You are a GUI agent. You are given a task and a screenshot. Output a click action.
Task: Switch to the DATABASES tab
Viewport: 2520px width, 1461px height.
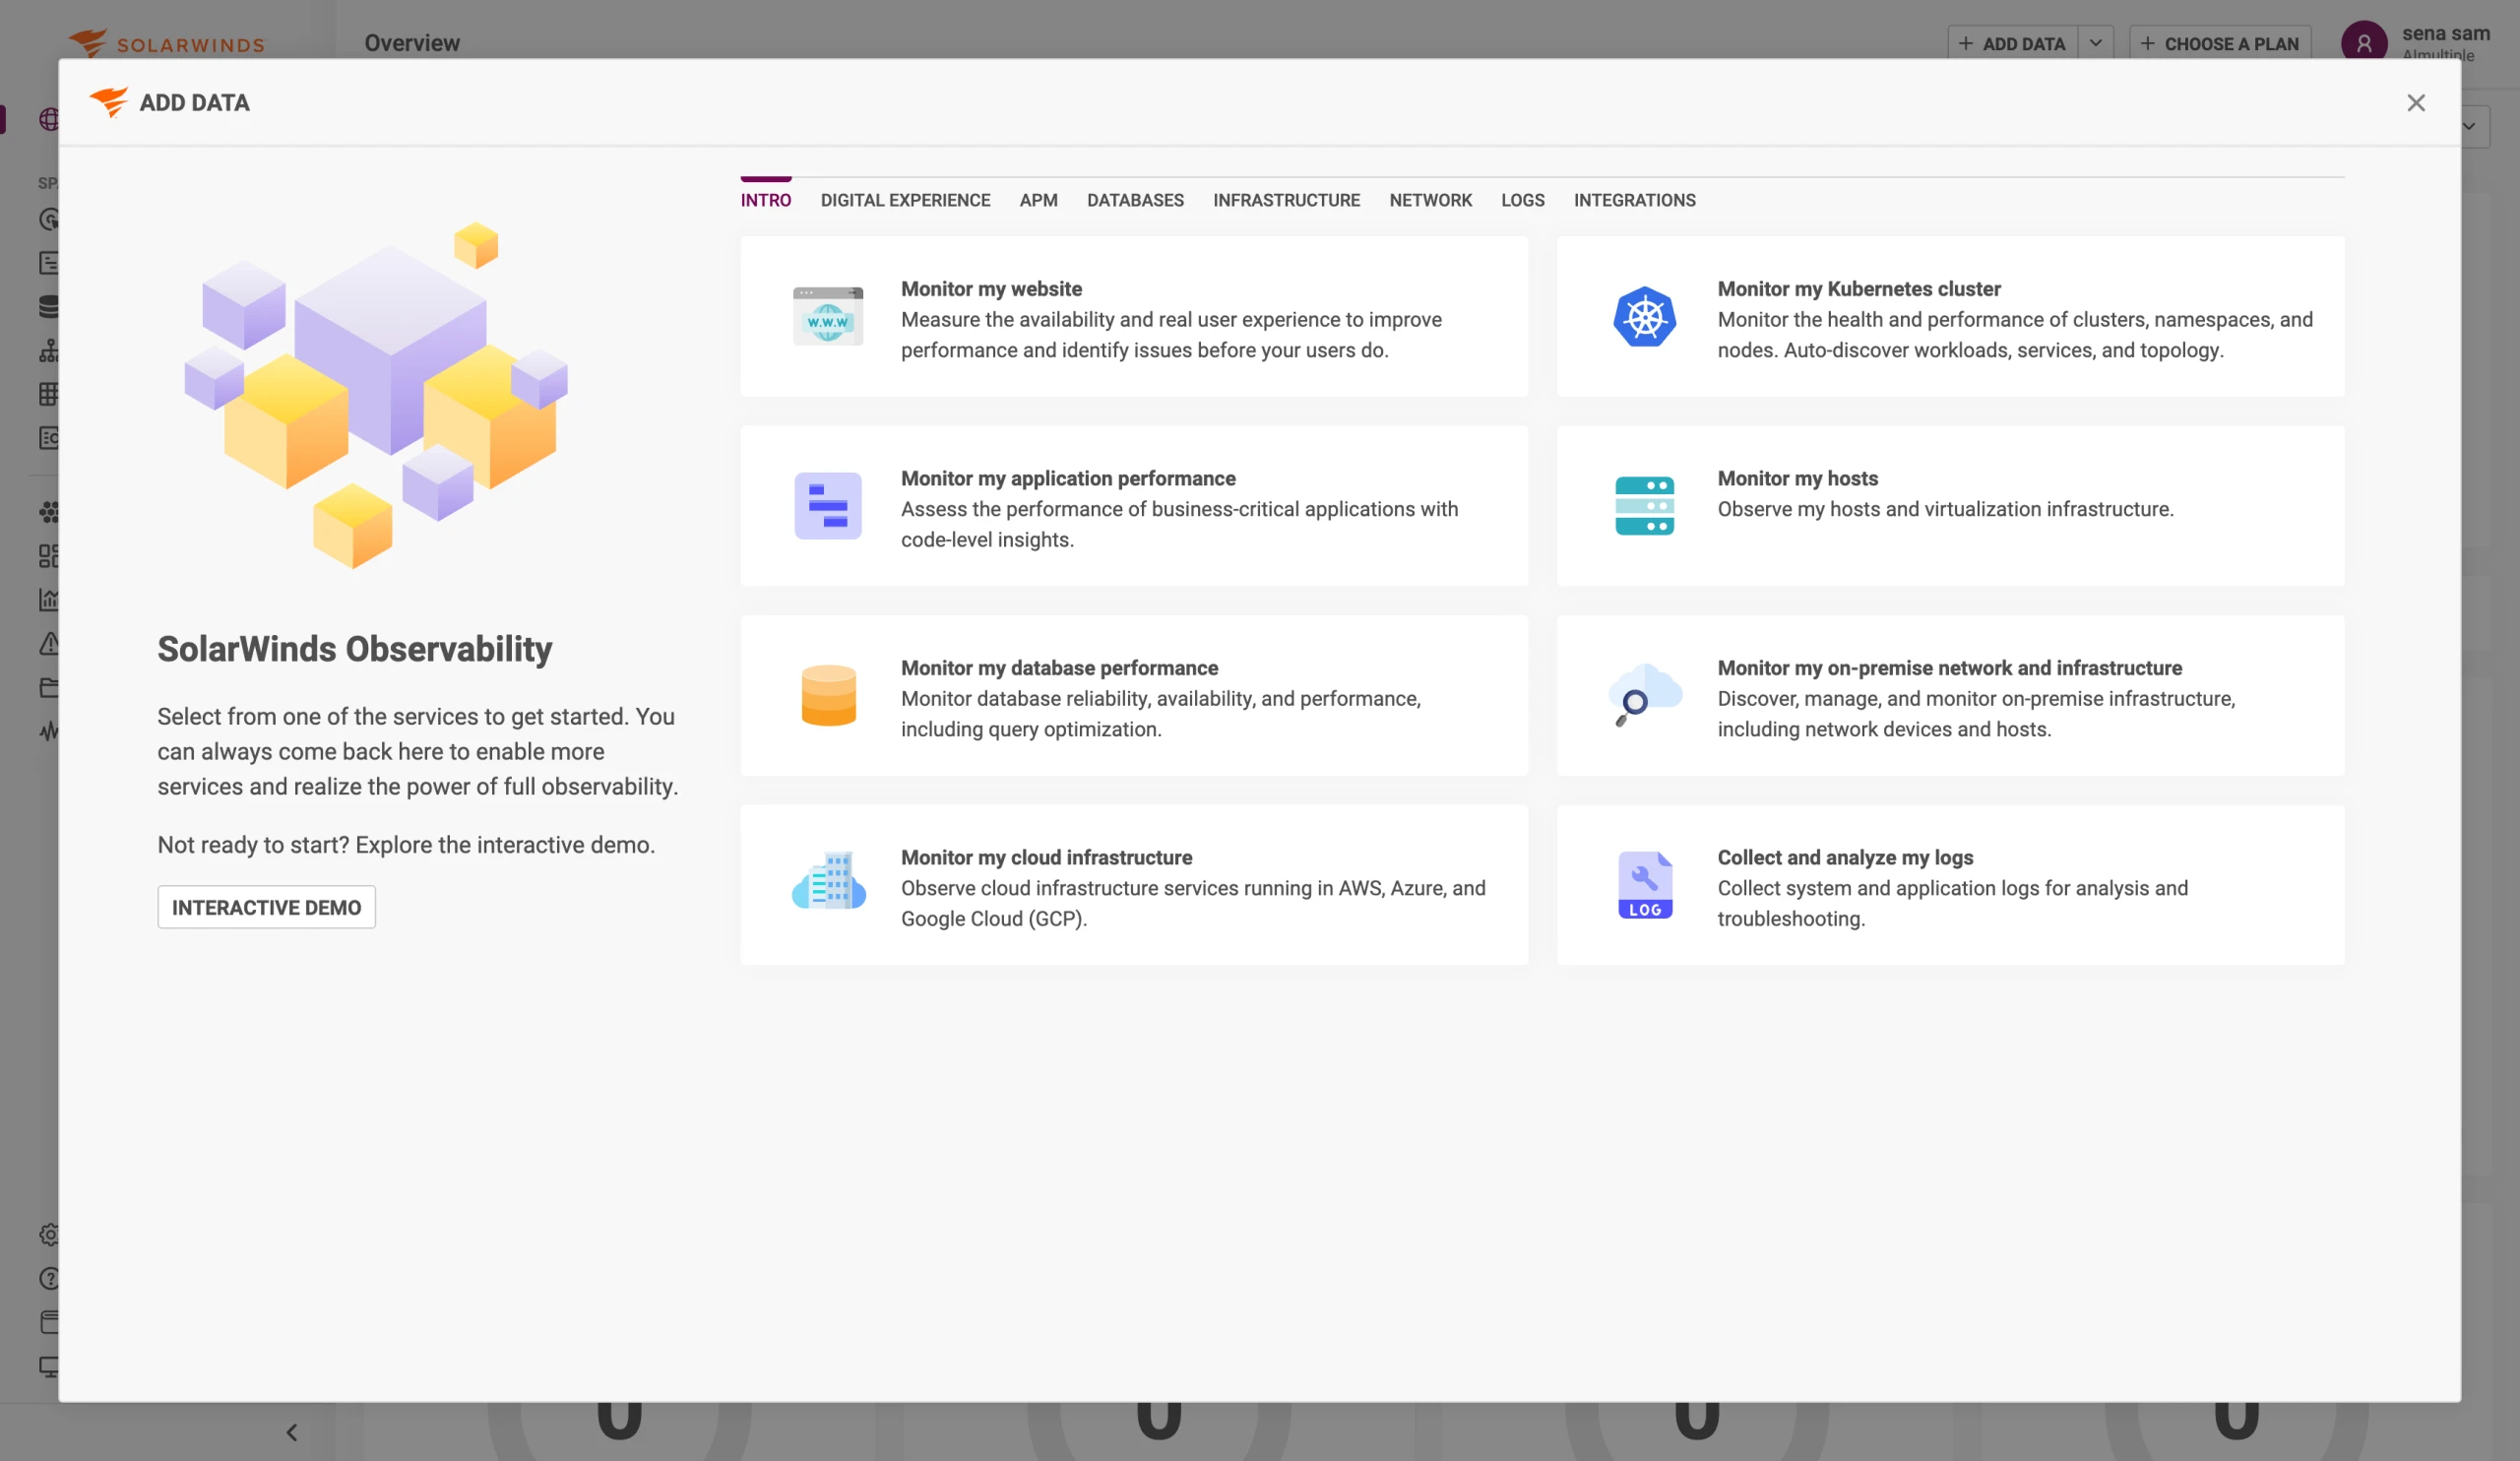(x=1135, y=200)
